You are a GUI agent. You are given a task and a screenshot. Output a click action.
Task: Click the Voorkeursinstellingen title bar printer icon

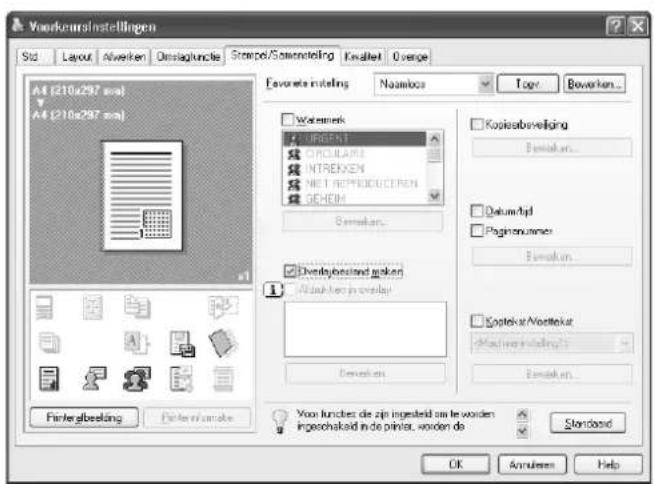[17, 25]
